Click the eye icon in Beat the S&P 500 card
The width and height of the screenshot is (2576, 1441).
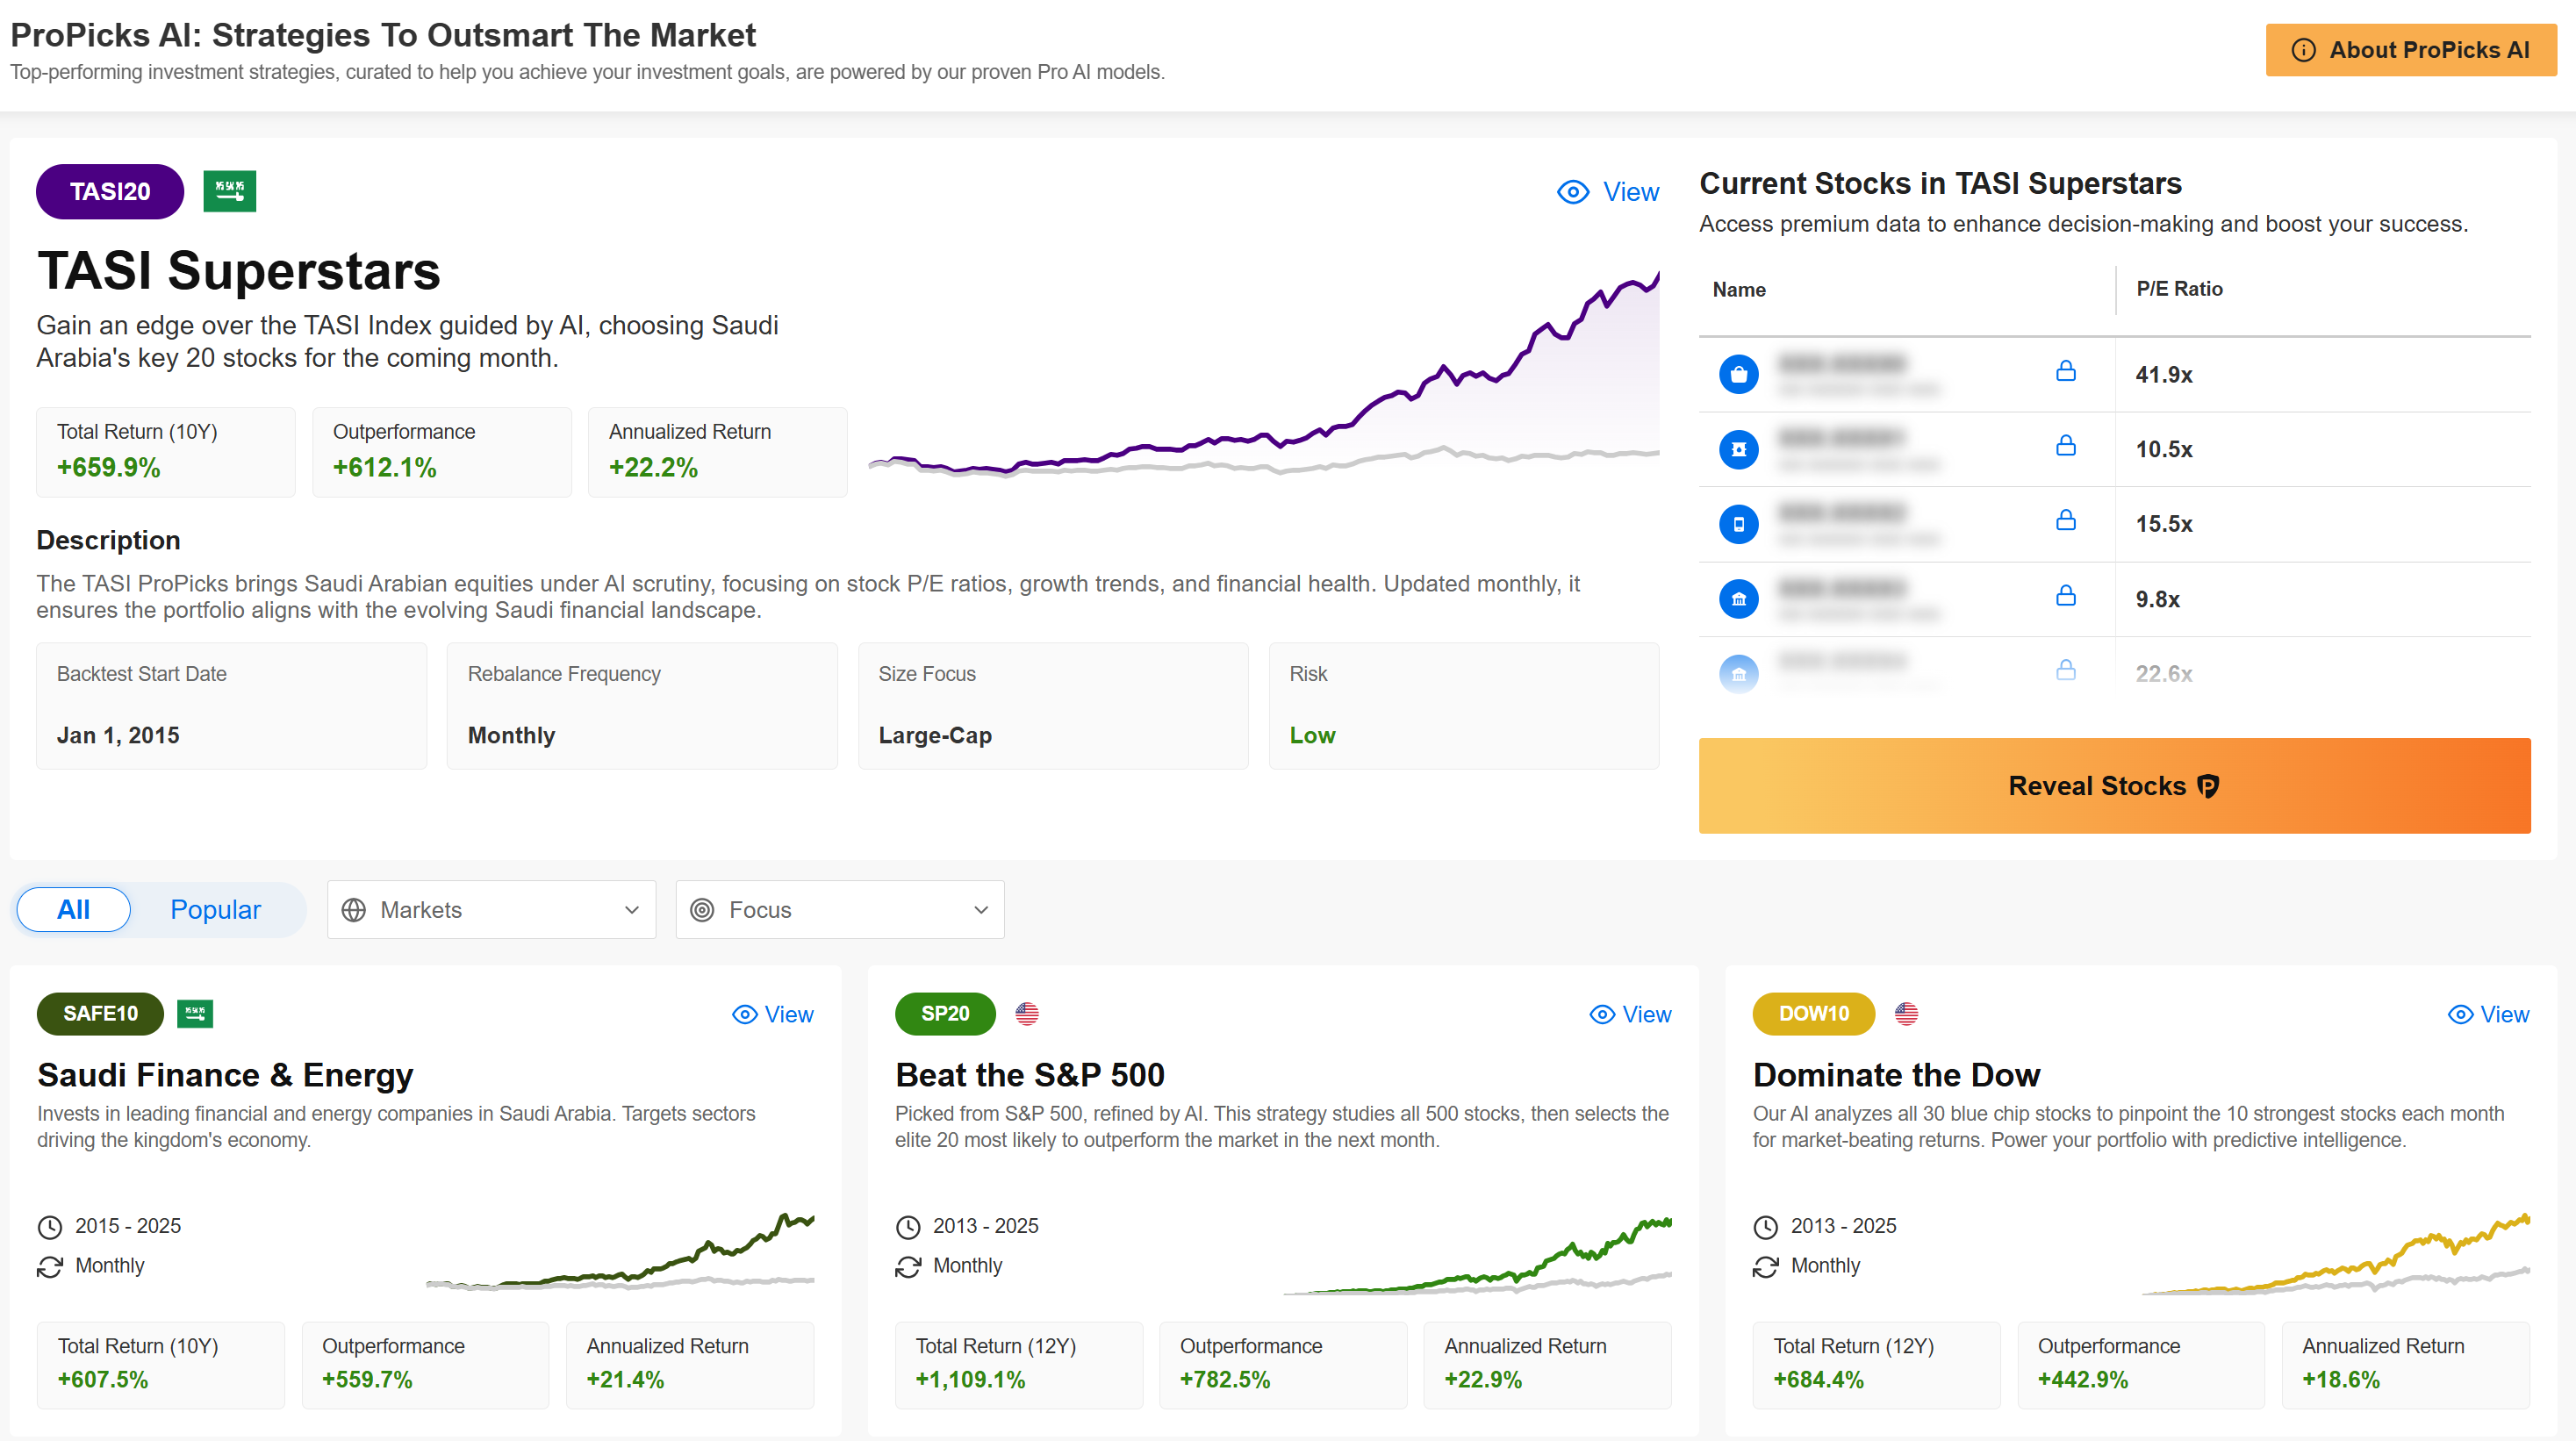(x=1603, y=1015)
